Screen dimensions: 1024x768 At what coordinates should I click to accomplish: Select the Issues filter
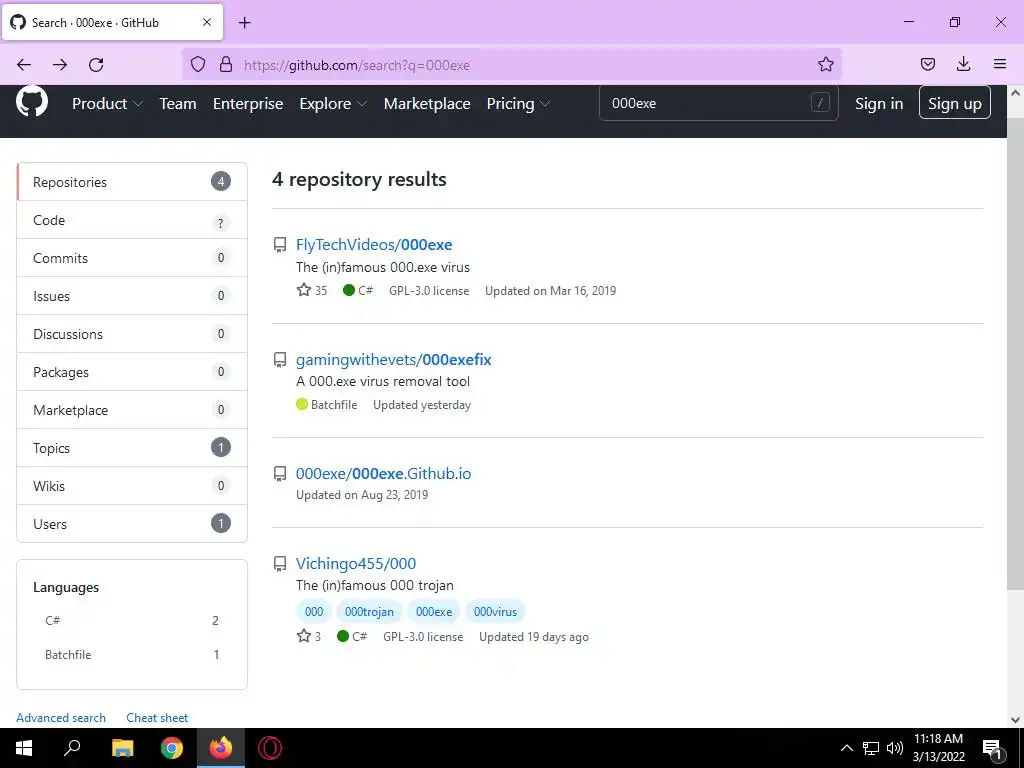(x=132, y=296)
